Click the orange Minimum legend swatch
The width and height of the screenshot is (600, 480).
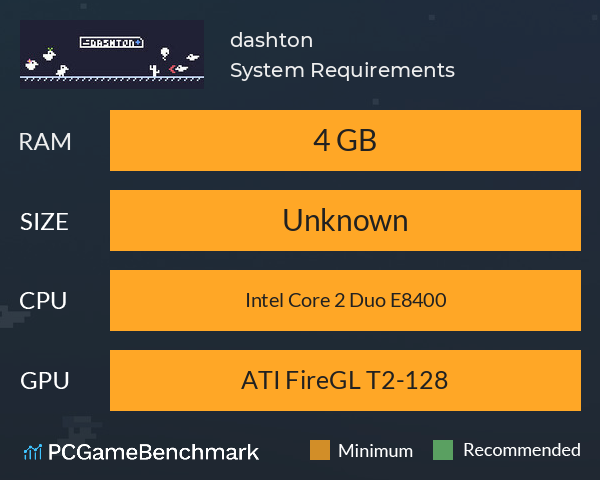click(x=320, y=450)
